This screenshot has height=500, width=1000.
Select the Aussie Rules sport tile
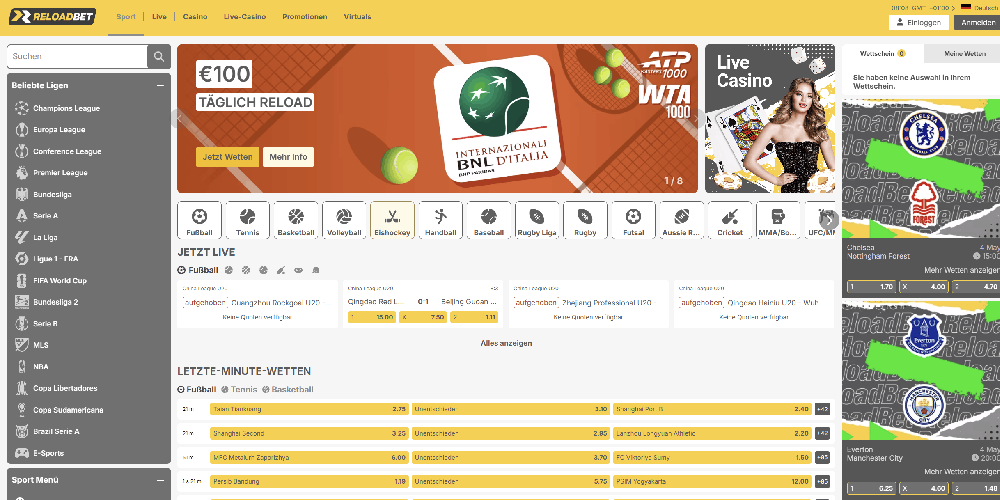point(682,221)
